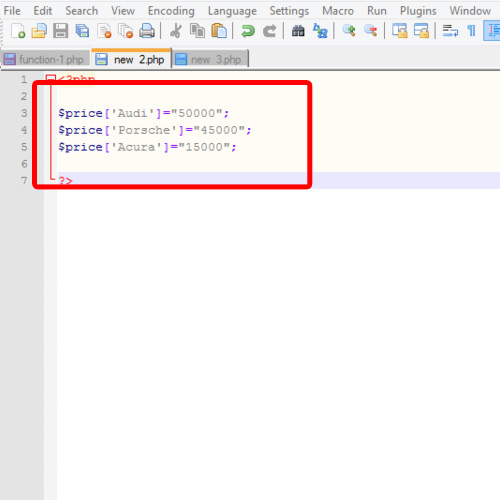Click the Copy icon

click(197, 31)
